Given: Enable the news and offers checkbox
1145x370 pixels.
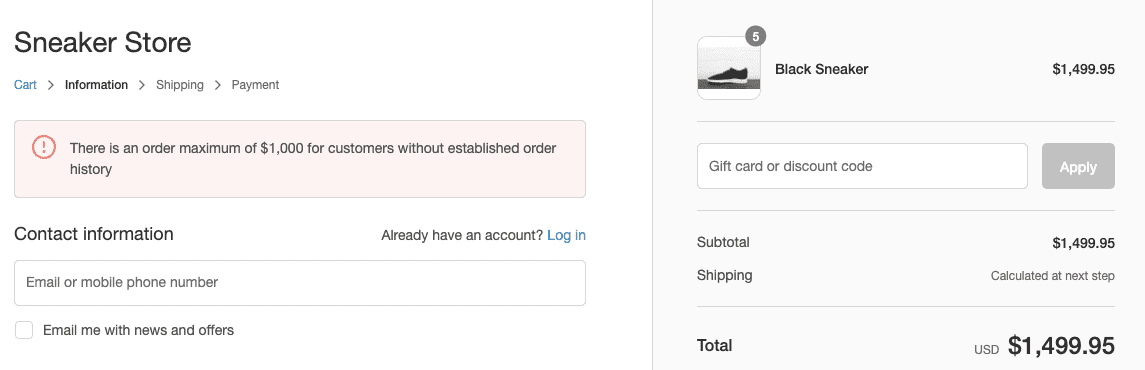Looking at the screenshot, I should click(24, 331).
